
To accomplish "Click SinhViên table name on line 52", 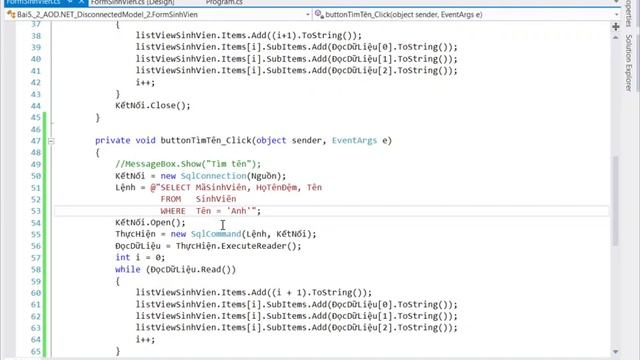I will 216,199.
